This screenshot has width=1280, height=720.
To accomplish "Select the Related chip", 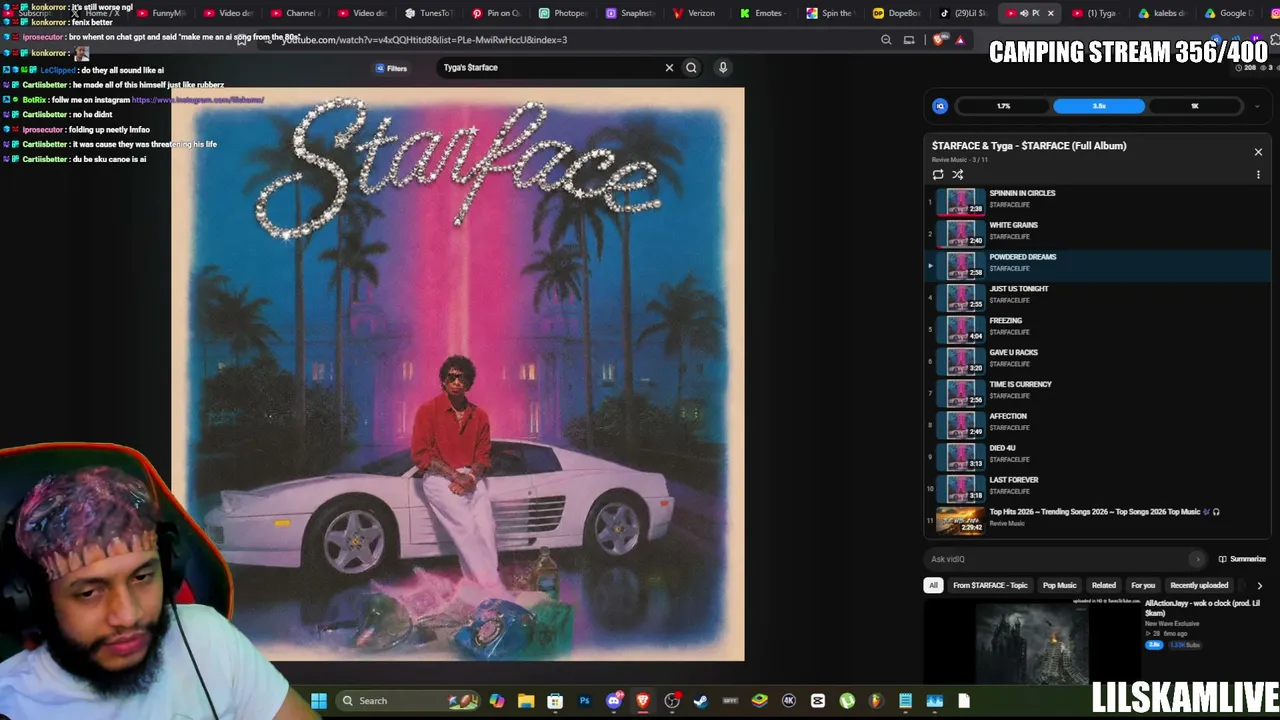I will tap(1104, 585).
